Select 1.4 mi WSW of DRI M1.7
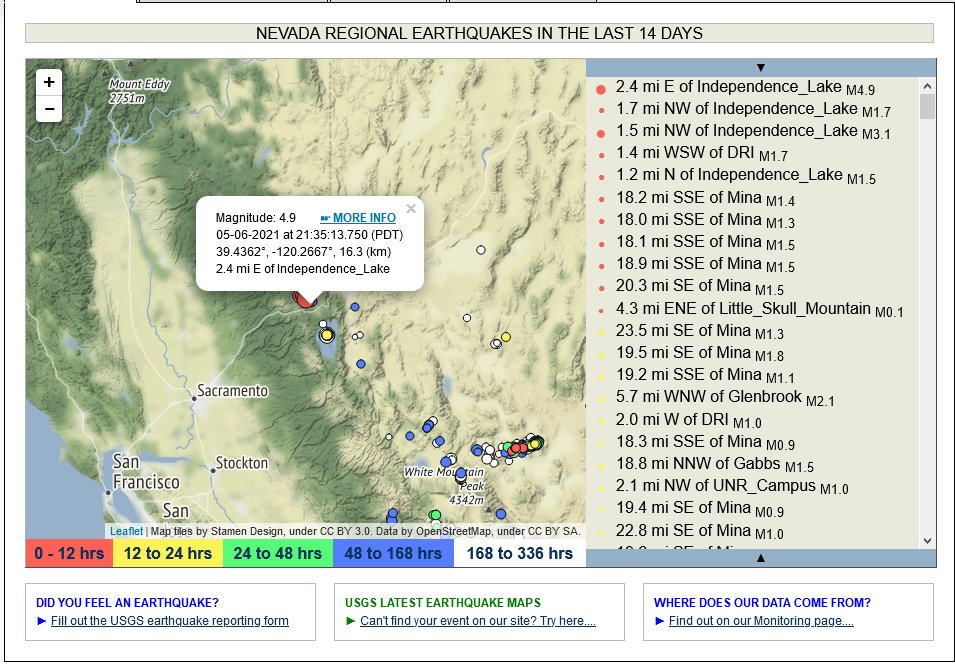The image size is (955, 665). tap(702, 153)
